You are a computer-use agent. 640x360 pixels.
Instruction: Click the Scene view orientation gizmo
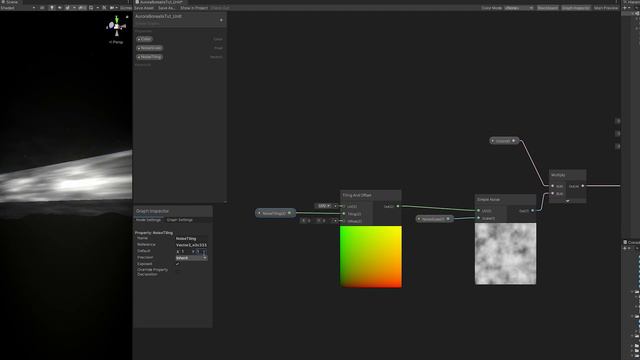(x=116, y=27)
